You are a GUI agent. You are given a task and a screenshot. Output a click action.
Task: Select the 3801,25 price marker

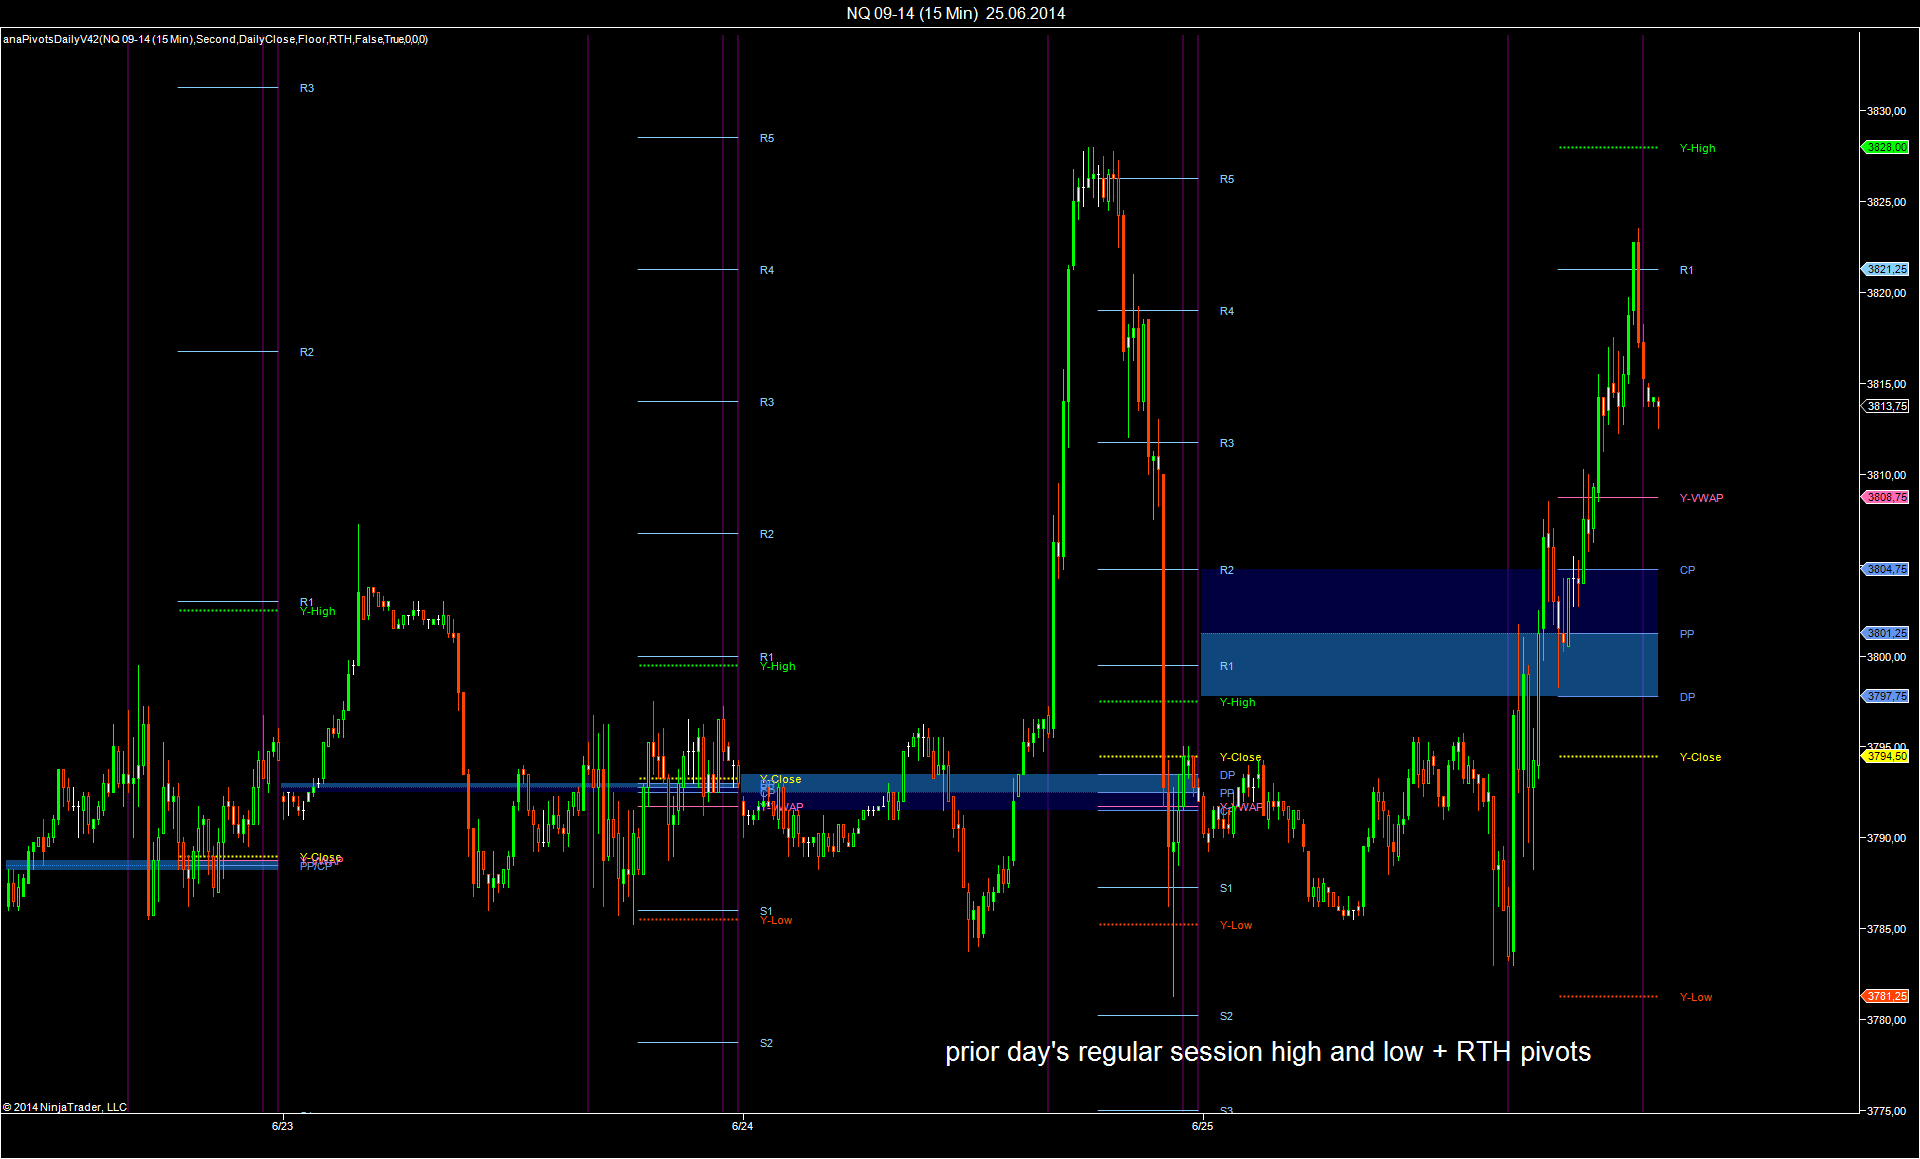pyautogui.click(x=1886, y=633)
